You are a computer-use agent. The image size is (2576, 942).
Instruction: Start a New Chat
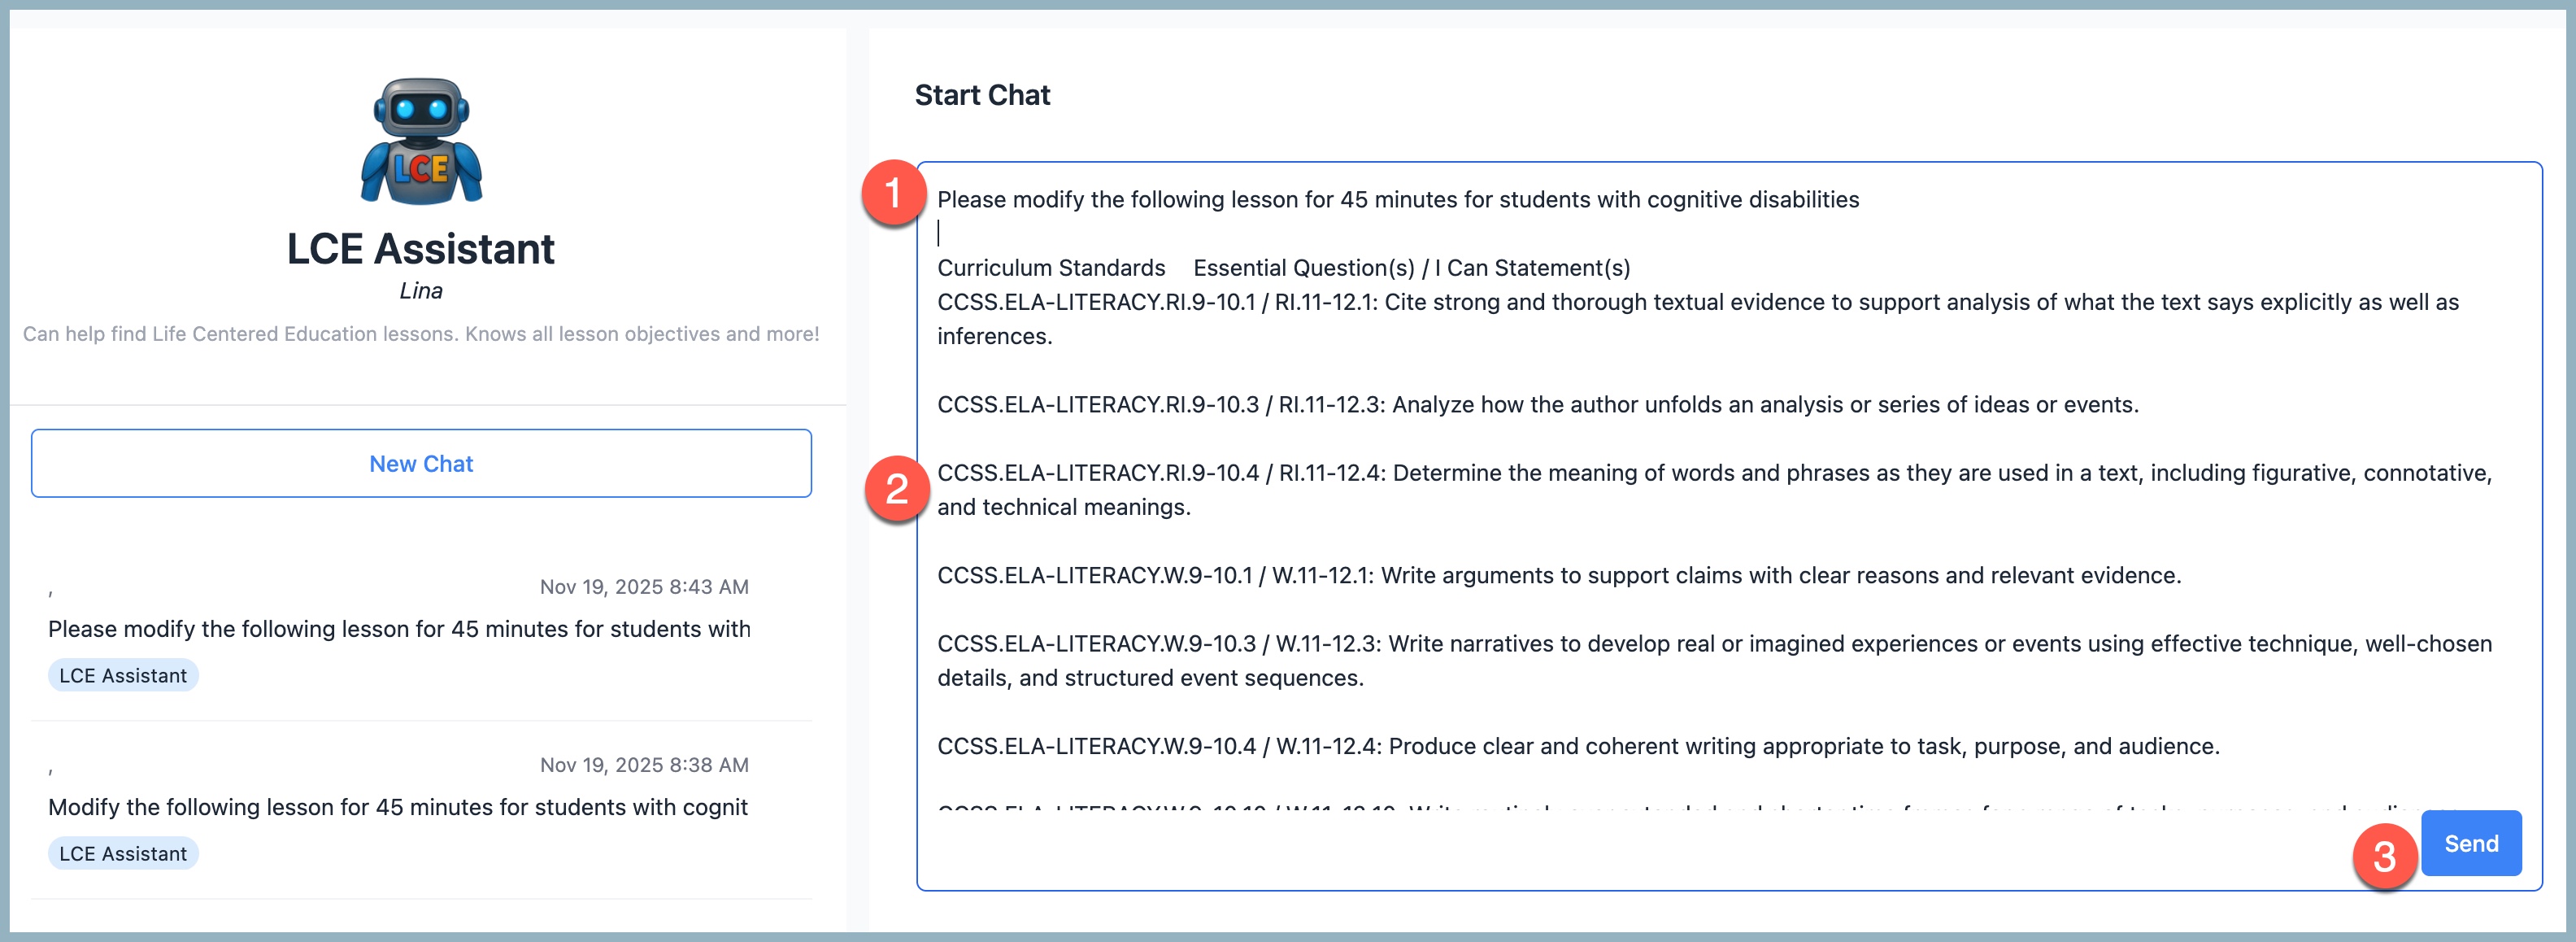tap(421, 464)
